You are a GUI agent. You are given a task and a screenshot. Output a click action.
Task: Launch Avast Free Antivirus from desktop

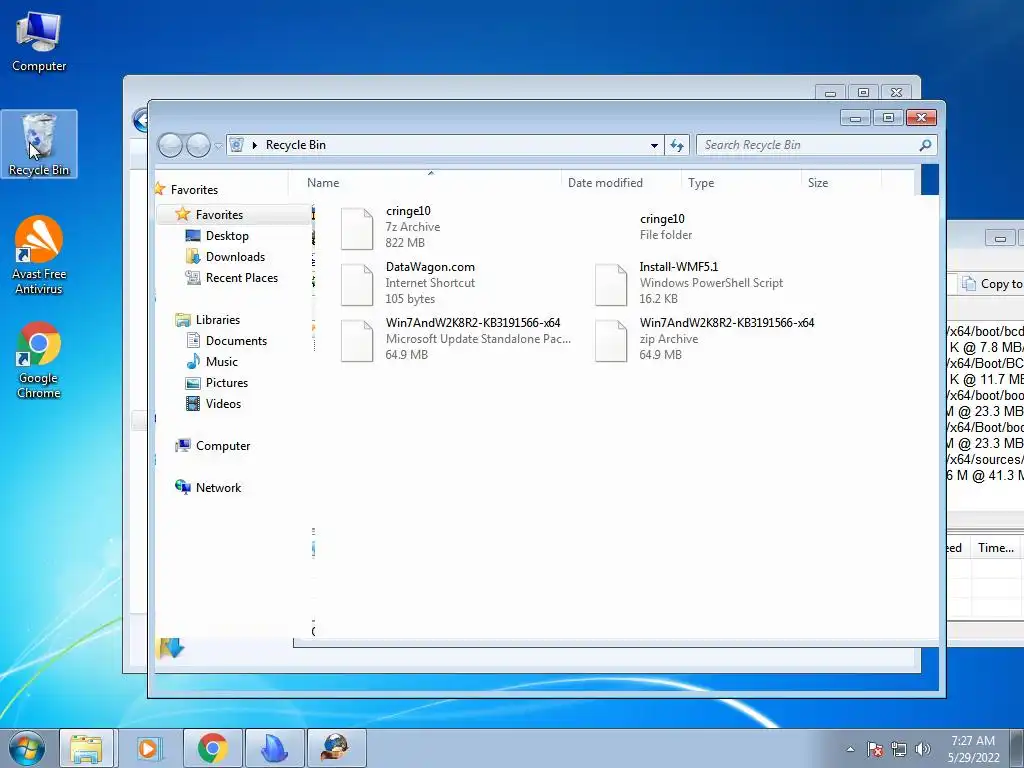click(39, 255)
